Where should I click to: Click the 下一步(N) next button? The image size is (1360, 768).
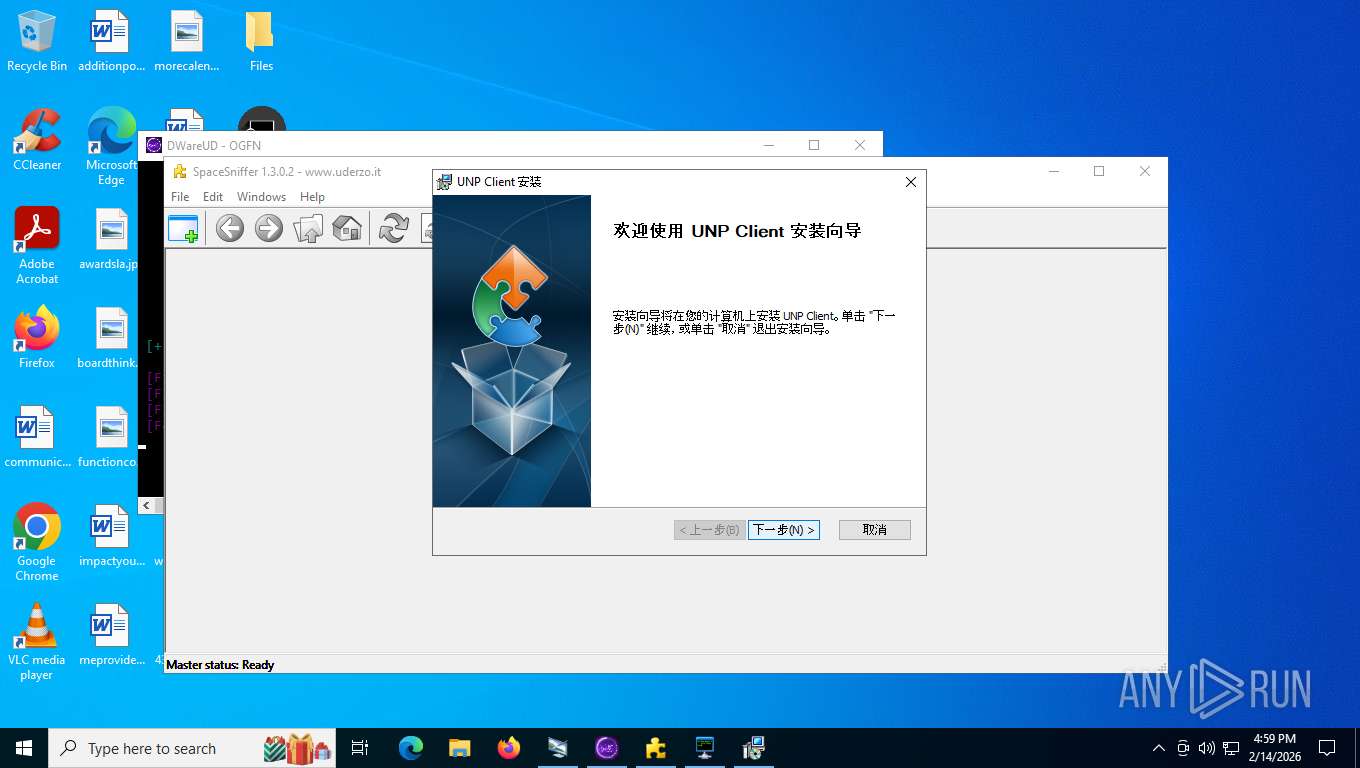[x=784, y=530]
